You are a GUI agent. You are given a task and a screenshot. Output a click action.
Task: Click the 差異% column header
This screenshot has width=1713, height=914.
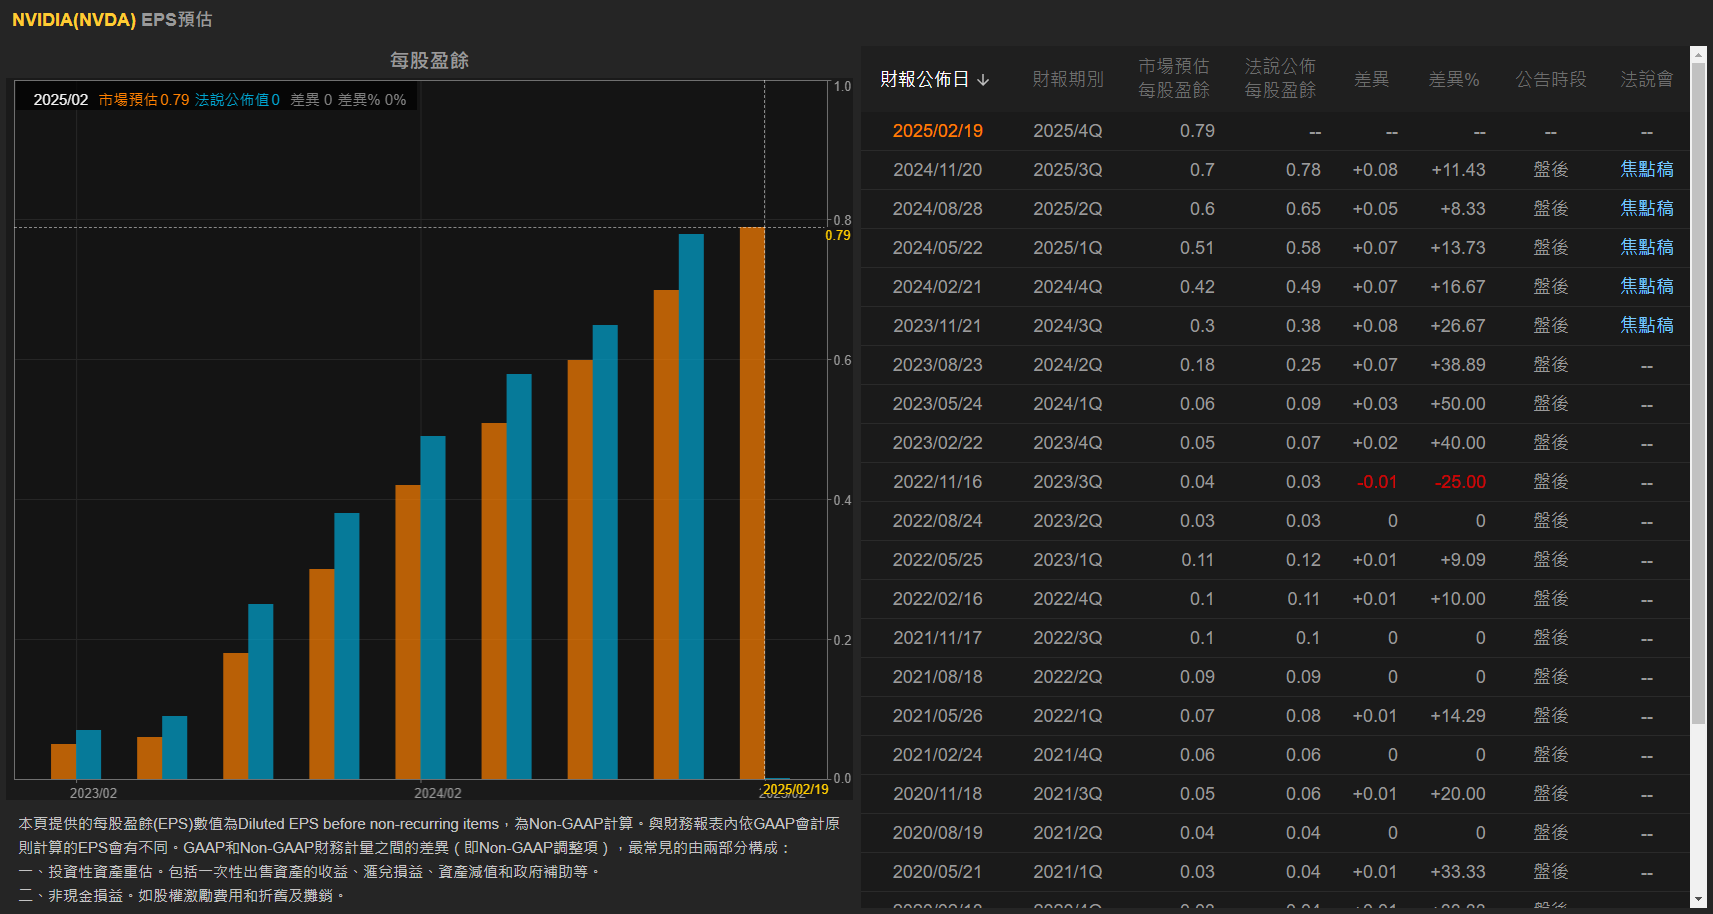(1454, 79)
